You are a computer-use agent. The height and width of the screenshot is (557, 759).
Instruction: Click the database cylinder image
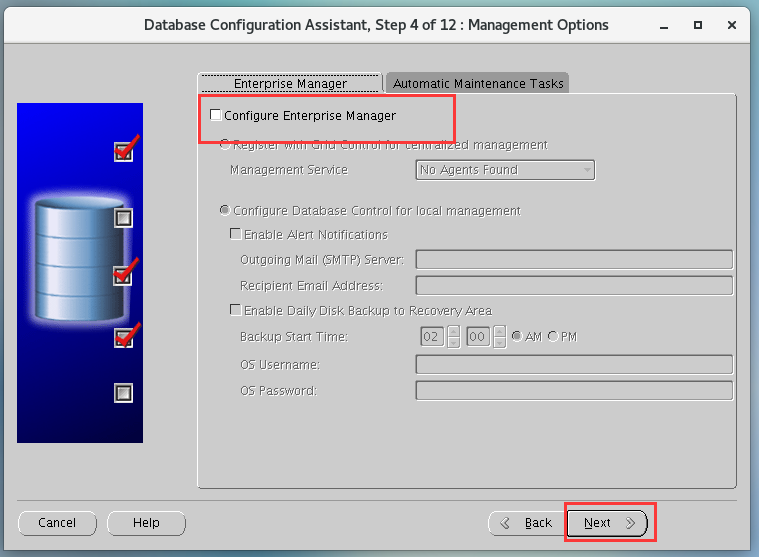(80, 260)
